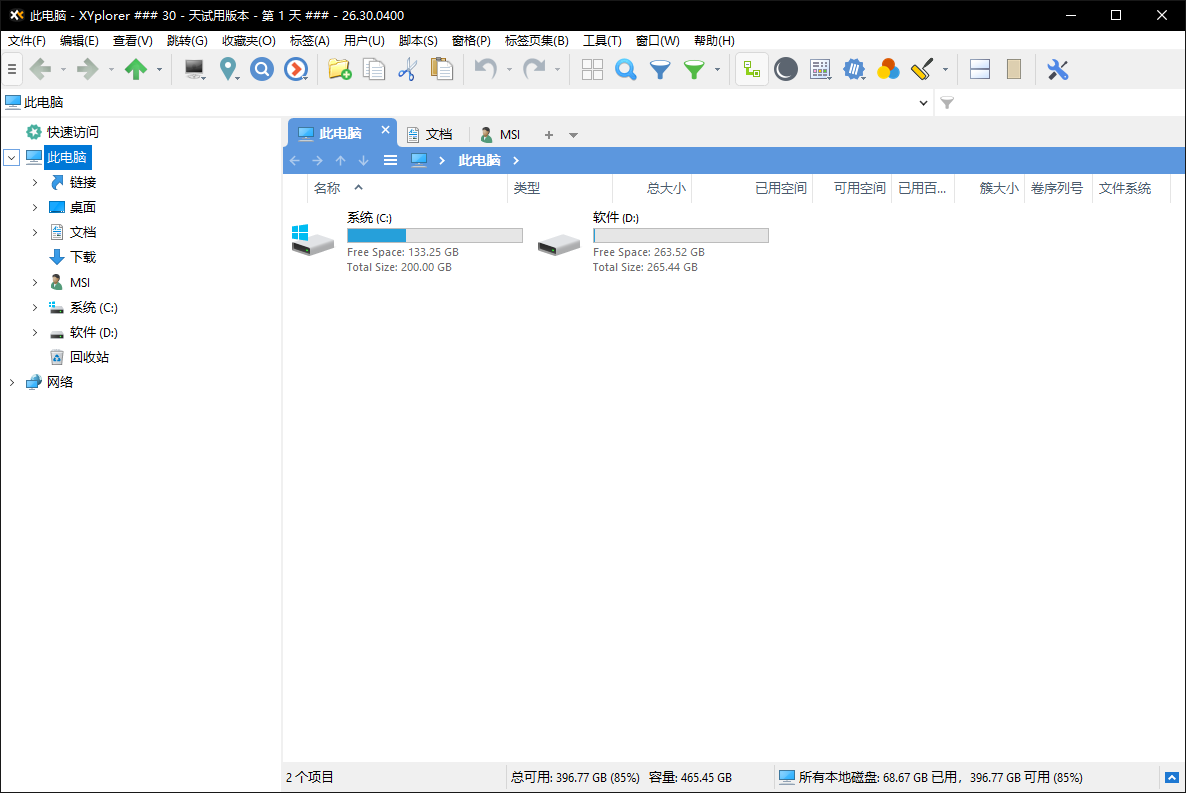
Task: Go forward with the gray right arrow
Action: (88, 70)
